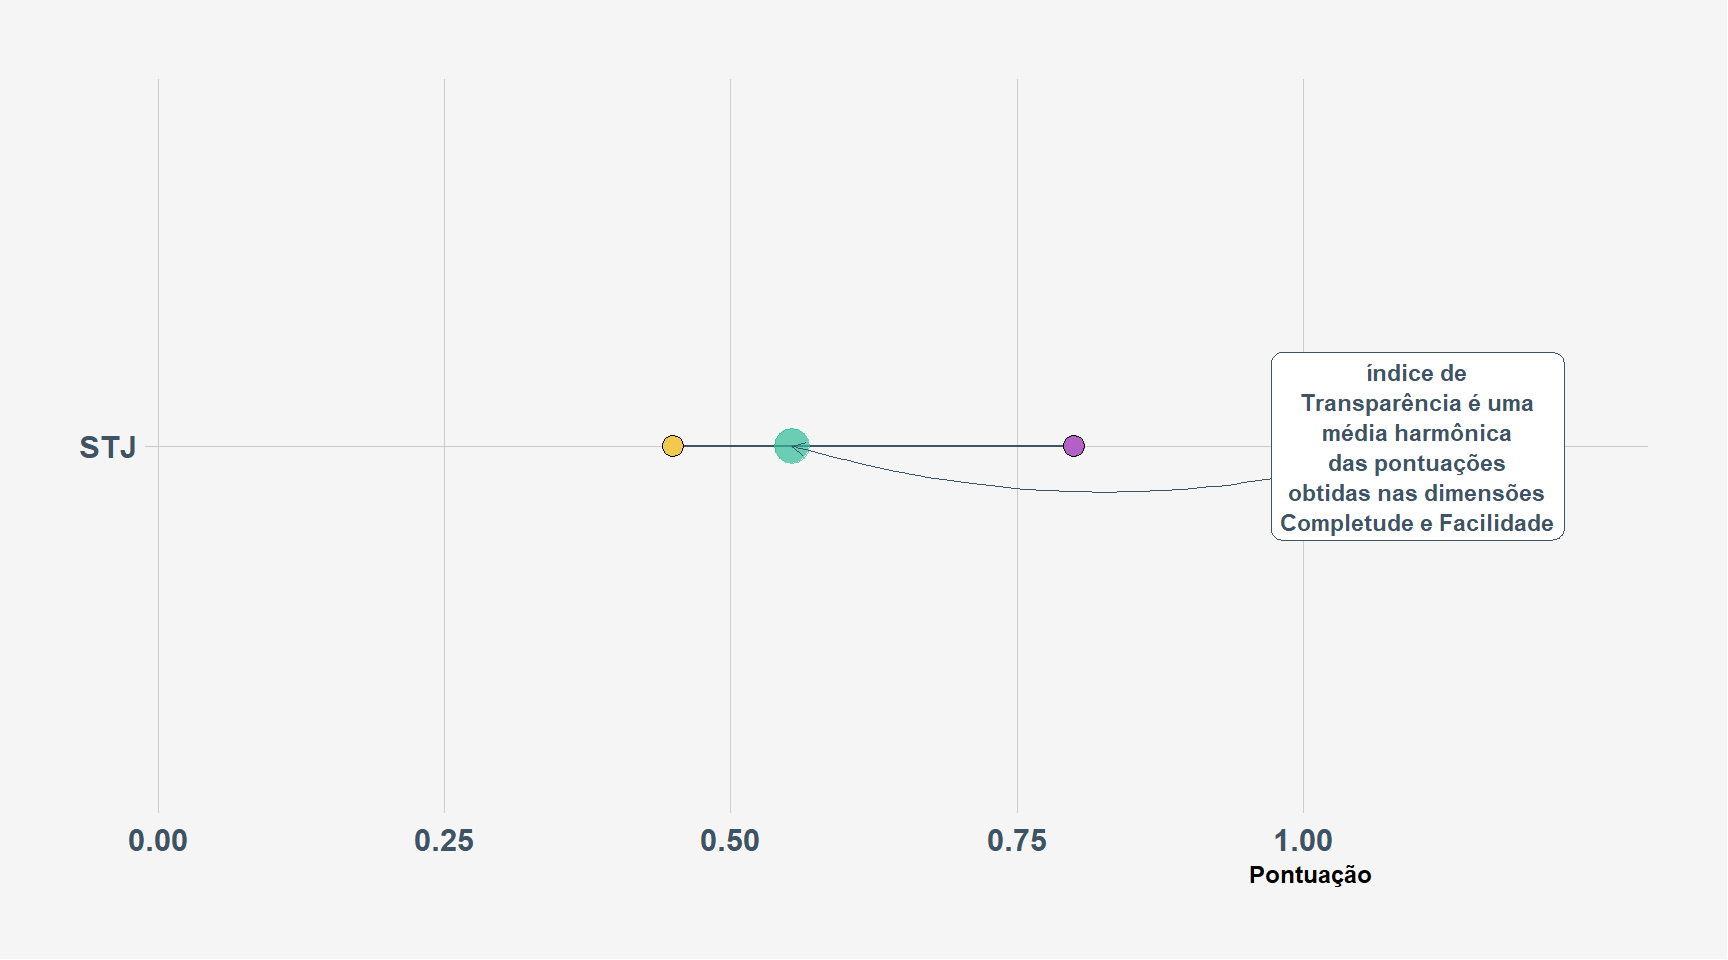Viewport: 1728px width, 960px height.
Task: Select the STJ axis label
Action: coord(108,447)
